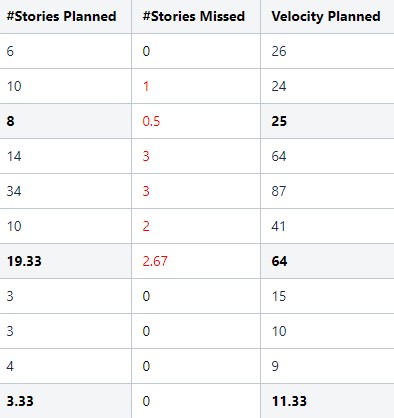Screen dimensions: 394x418
Task: Select the velocity planned value 9
Action: pyautogui.click(x=275, y=366)
